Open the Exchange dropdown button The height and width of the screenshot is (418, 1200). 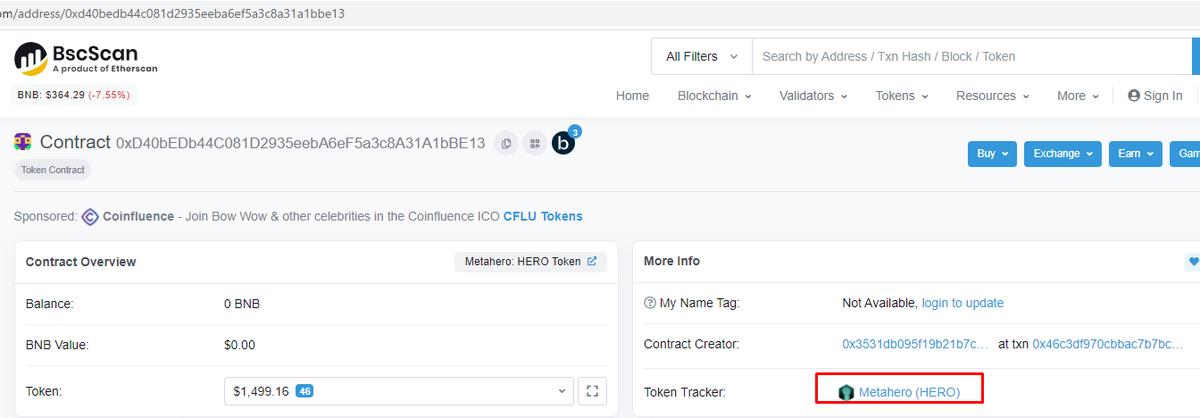[1063, 154]
